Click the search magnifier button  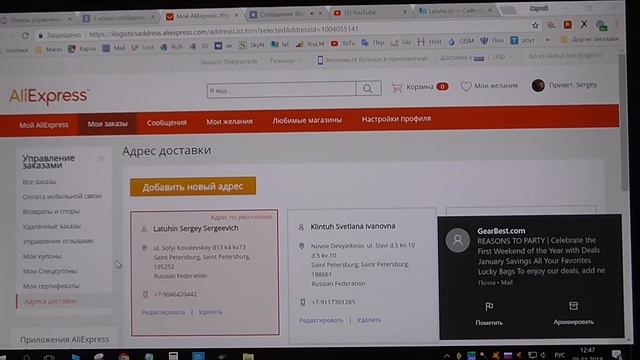368,88
